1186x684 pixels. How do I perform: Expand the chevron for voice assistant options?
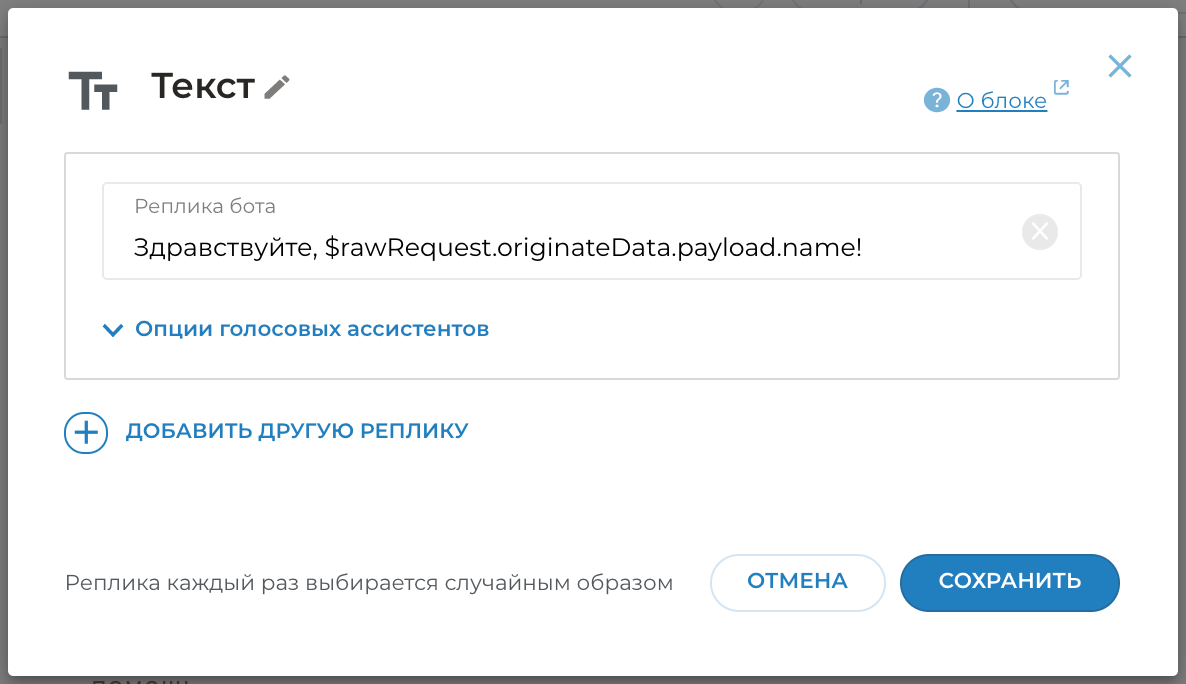pyautogui.click(x=113, y=329)
